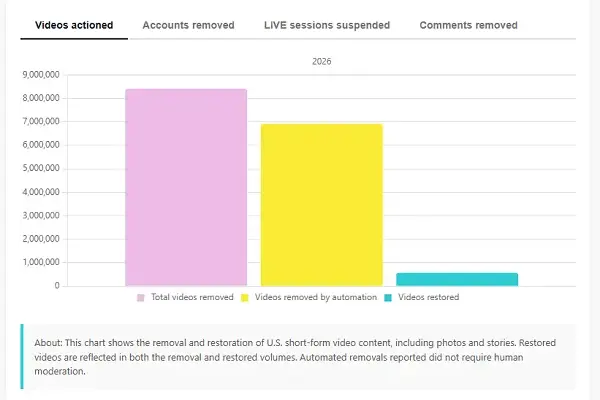Screen dimensions: 600x400
Task: Click the 1,000,000 axis label
Action: [41, 262]
